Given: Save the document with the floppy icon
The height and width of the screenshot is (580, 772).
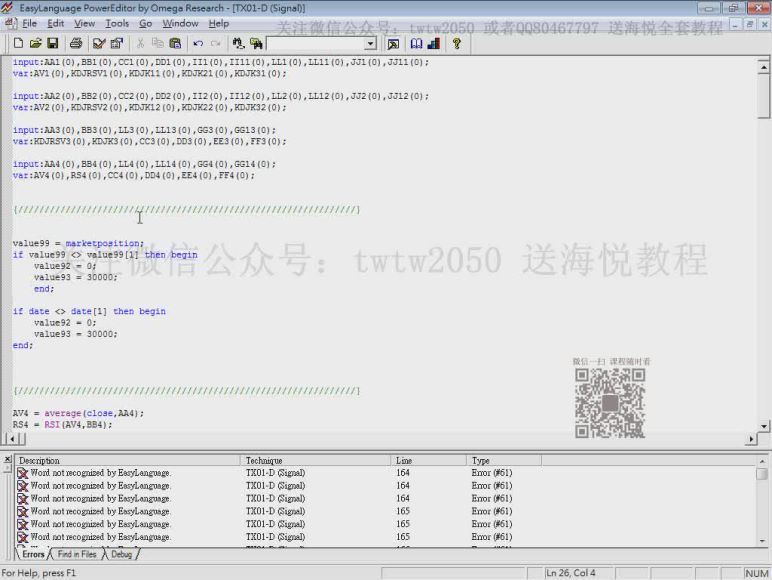Looking at the screenshot, I should [x=52, y=43].
